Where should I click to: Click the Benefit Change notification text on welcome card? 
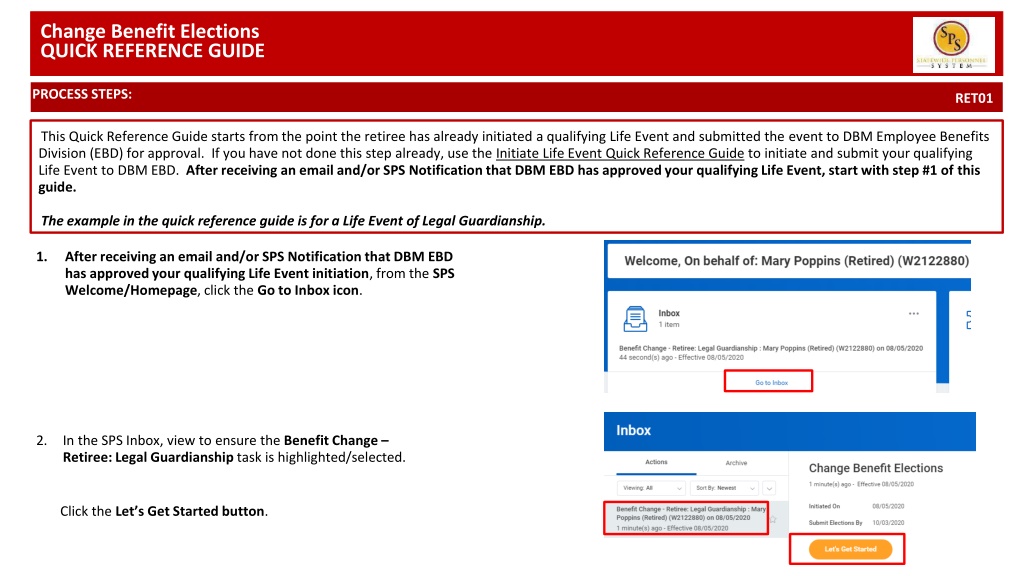(771, 349)
